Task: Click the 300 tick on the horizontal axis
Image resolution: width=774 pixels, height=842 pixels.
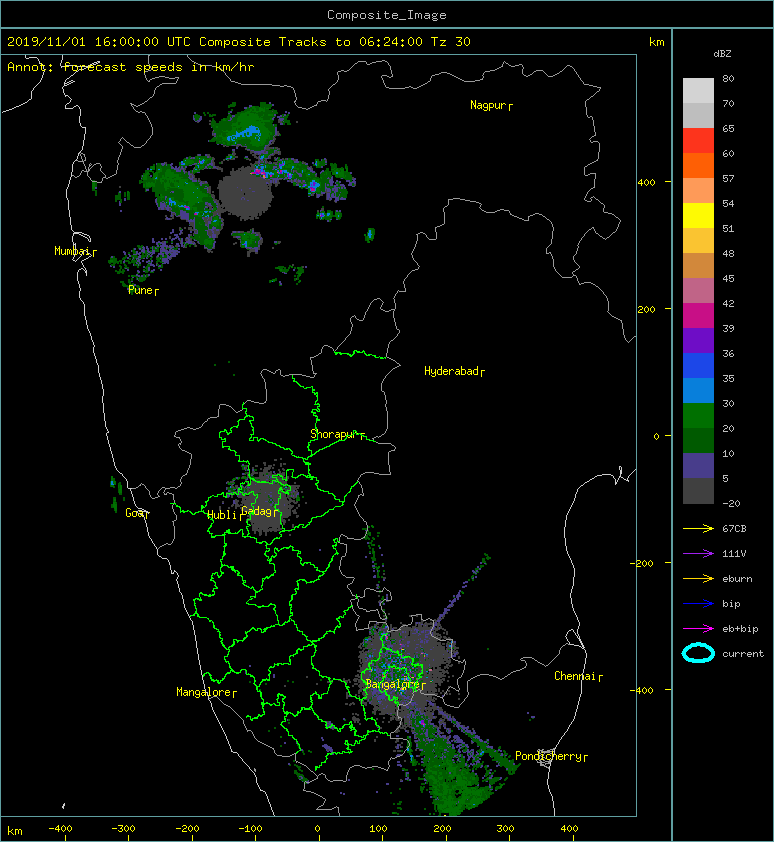Action: pos(505,828)
